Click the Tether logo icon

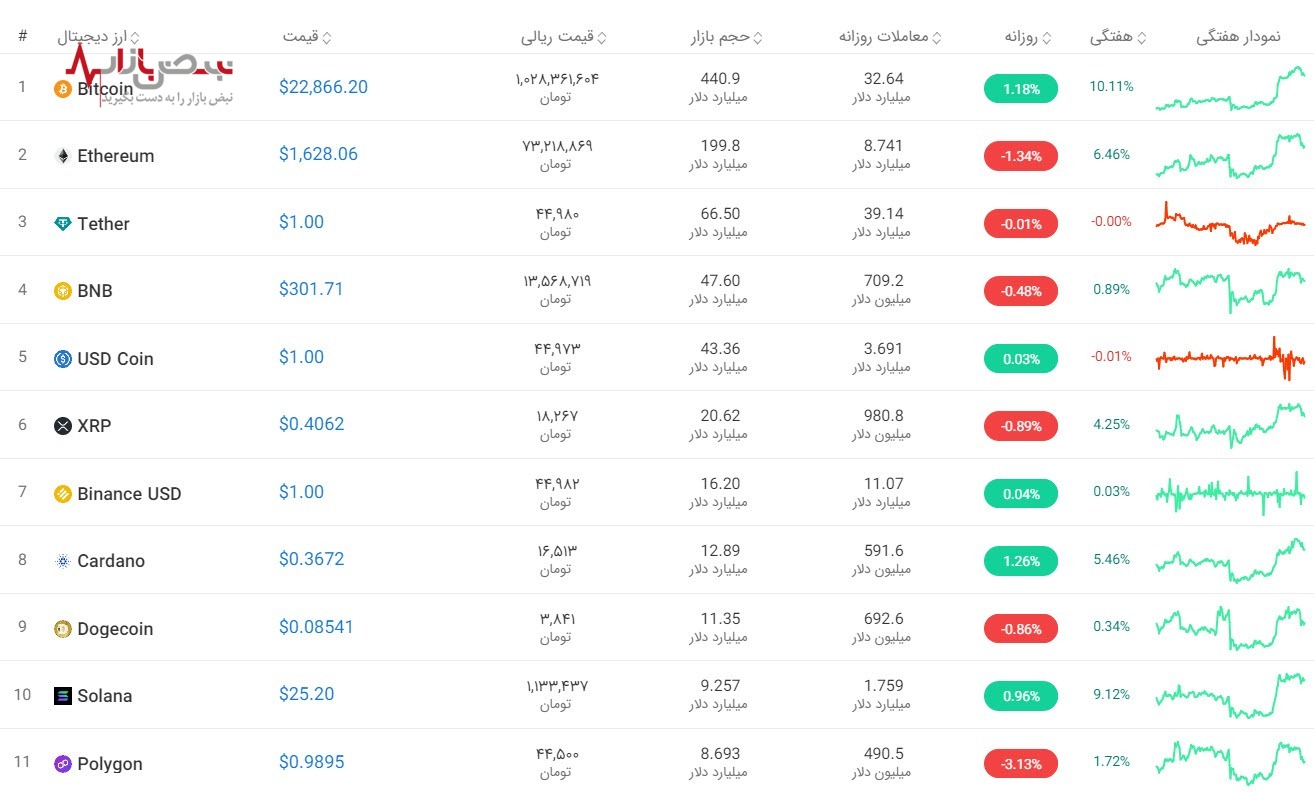pyautogui.click(x=62, y=224)
